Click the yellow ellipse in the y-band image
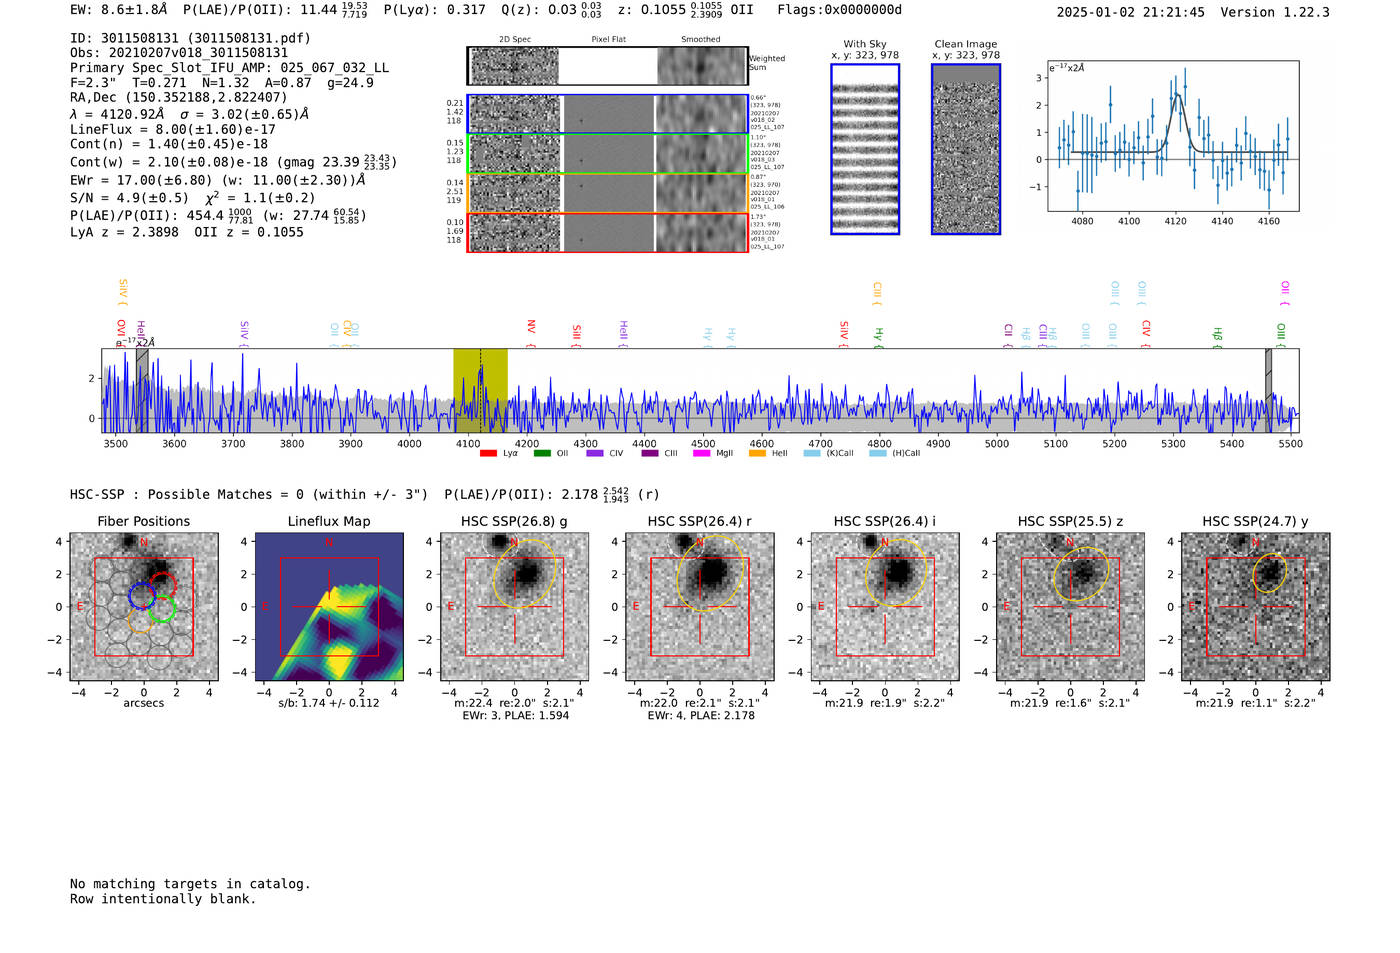 (x=1269, y=573)
